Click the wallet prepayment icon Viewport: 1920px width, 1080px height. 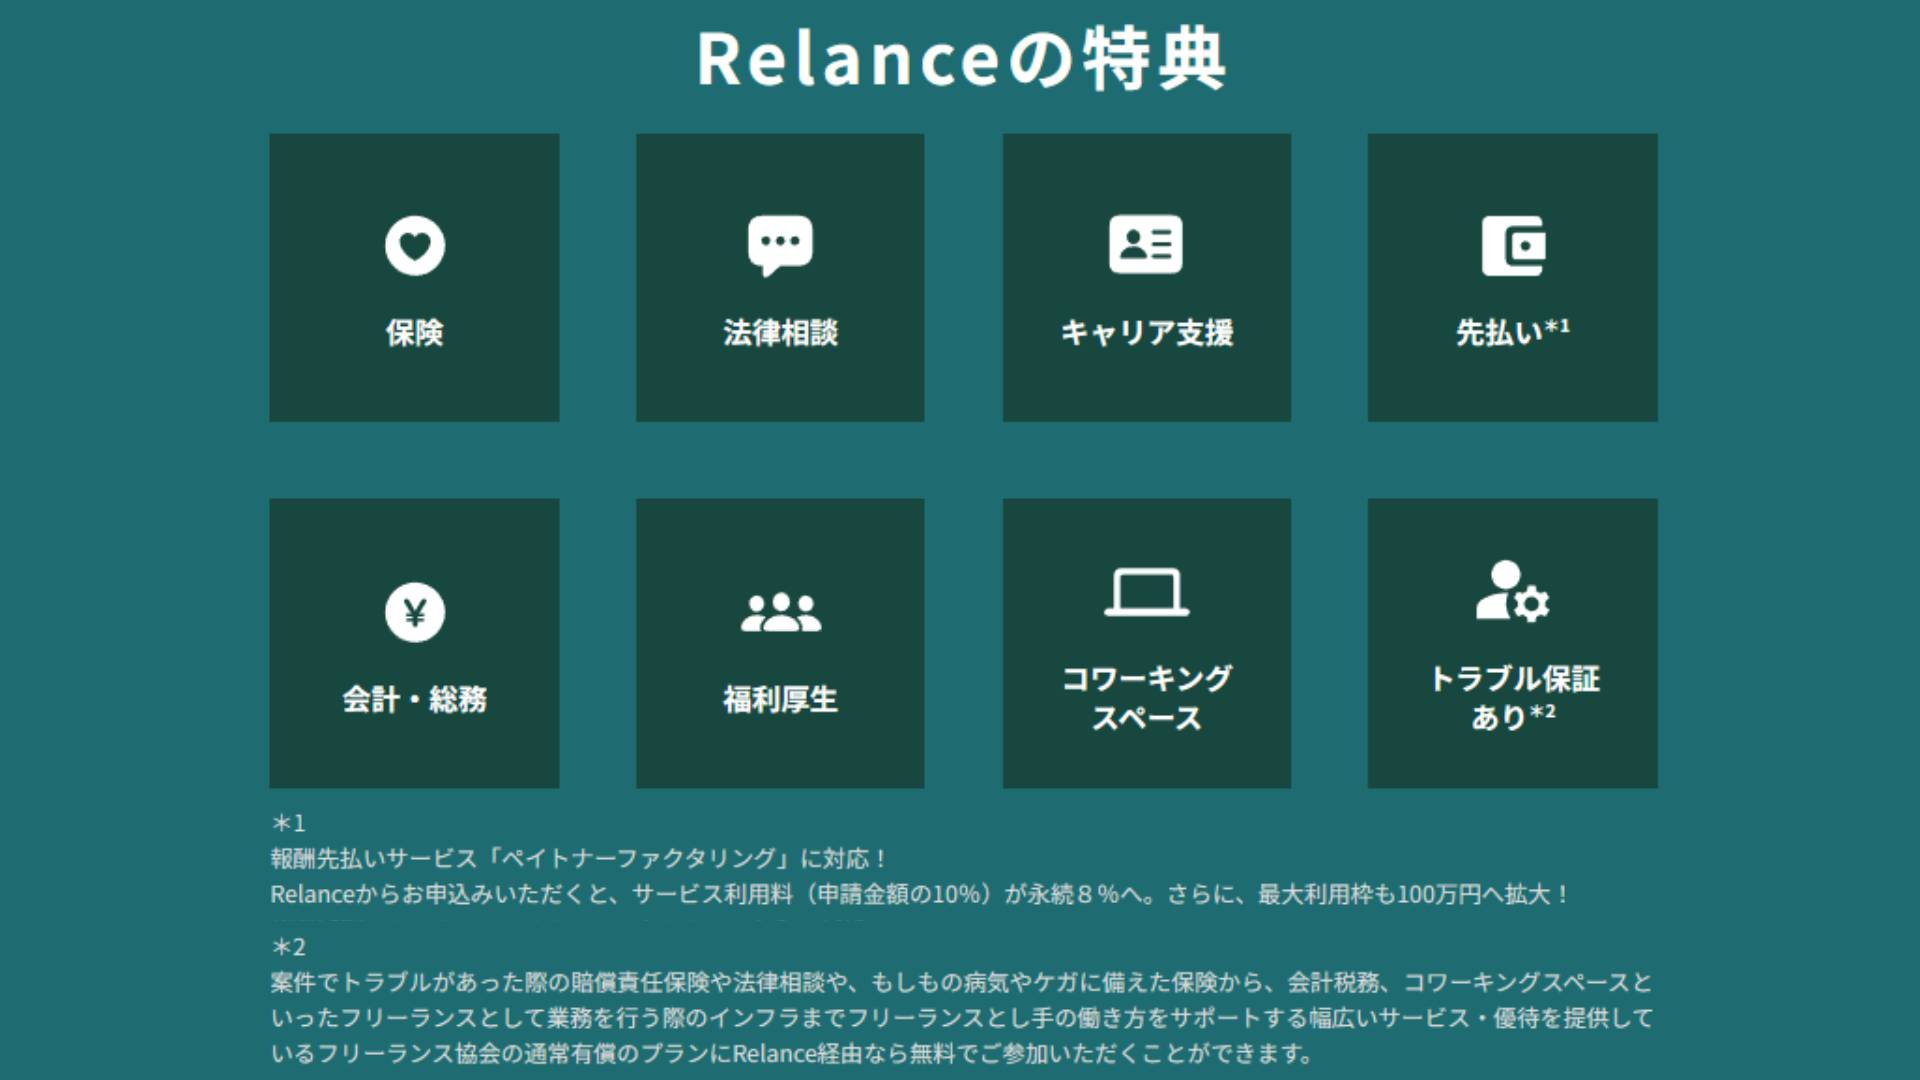tap(1513, 245)
